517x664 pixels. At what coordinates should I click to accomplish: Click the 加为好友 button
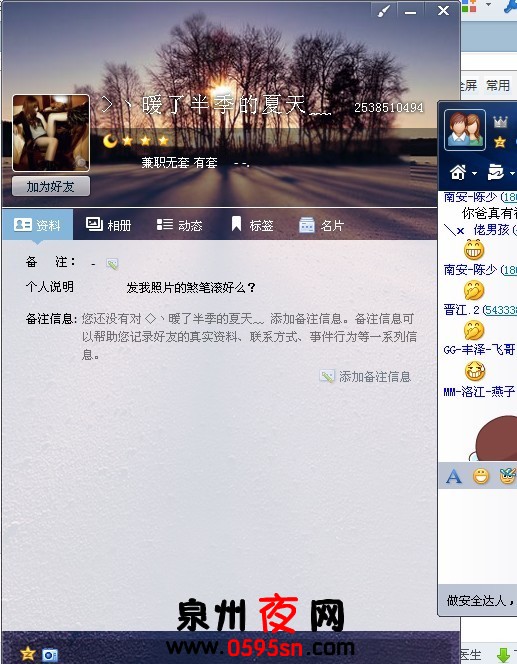click(x=51, y=186)
